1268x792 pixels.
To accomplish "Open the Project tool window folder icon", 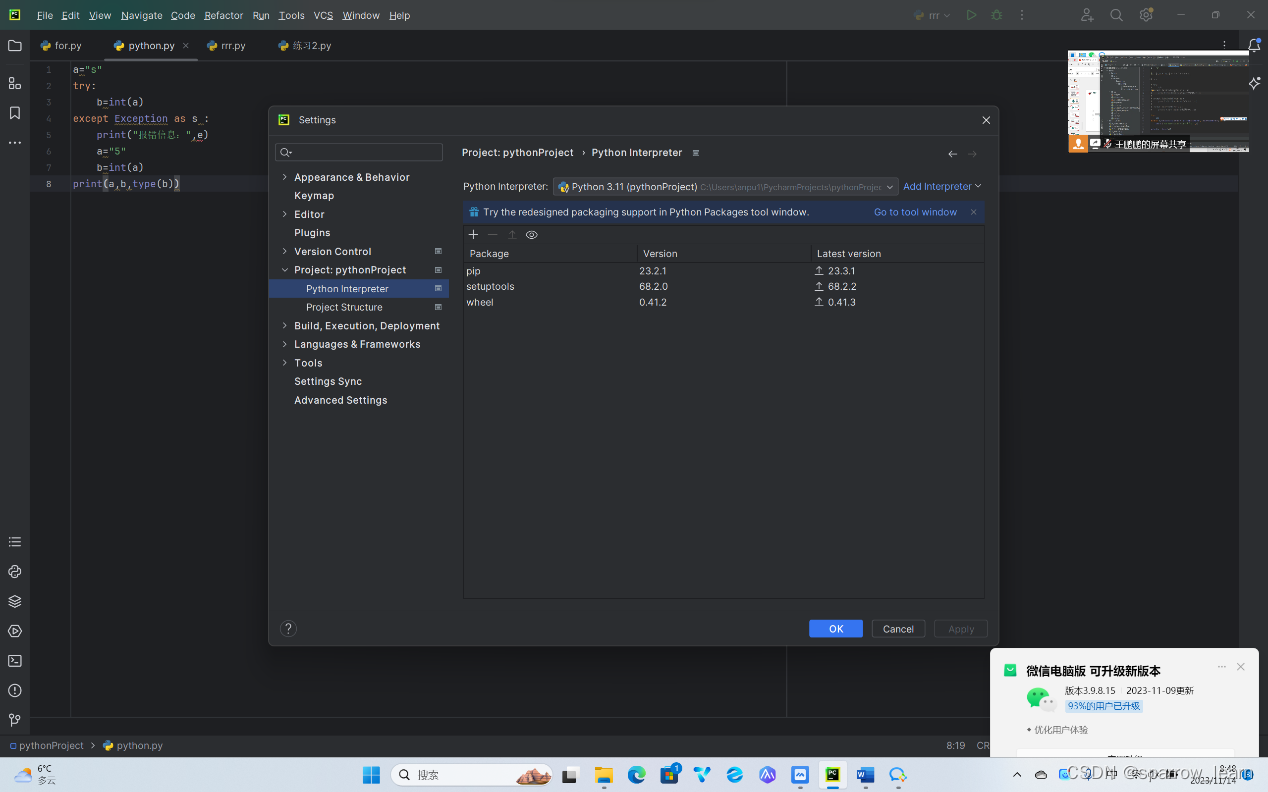I will (x=14, y=45).
